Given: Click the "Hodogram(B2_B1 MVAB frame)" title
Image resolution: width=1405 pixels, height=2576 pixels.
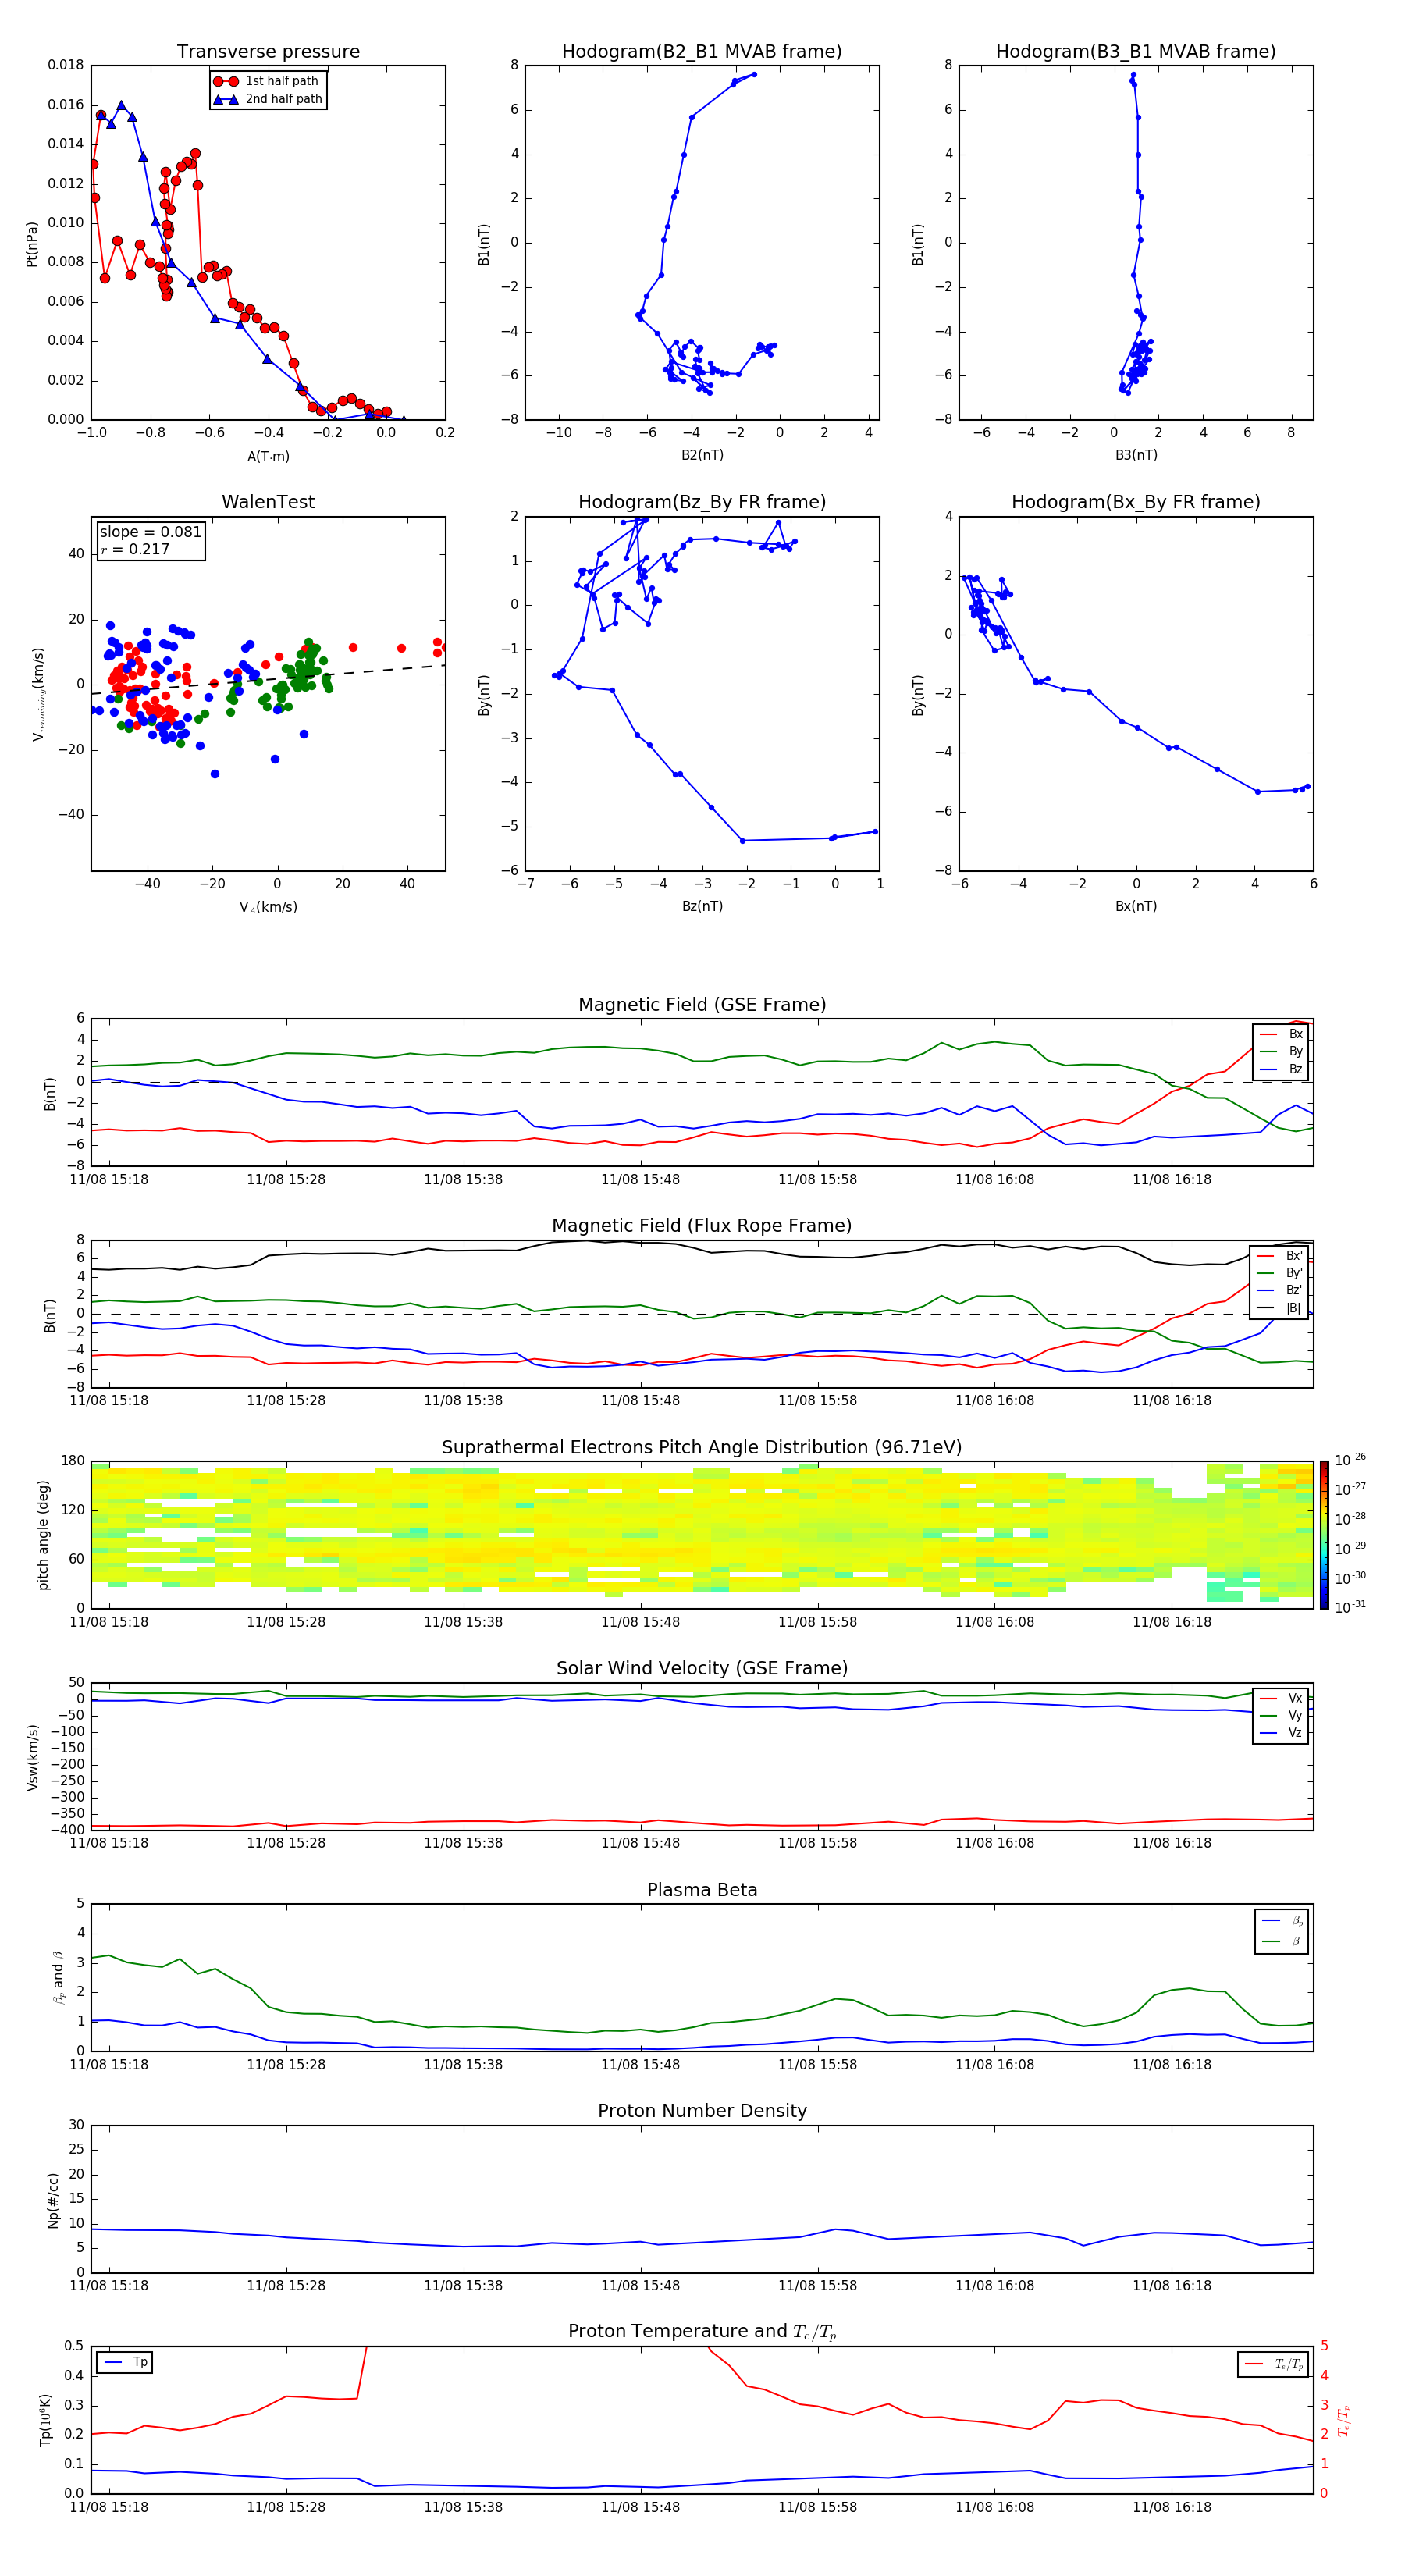Looking at the screenshot, I should (702, 51).
